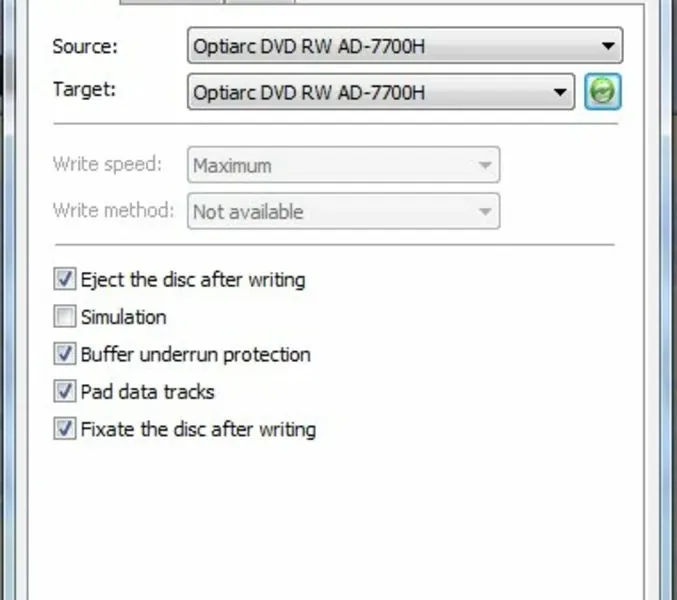Expand the Write speed dropdown
677x600 pixels.
coord(343,165)
